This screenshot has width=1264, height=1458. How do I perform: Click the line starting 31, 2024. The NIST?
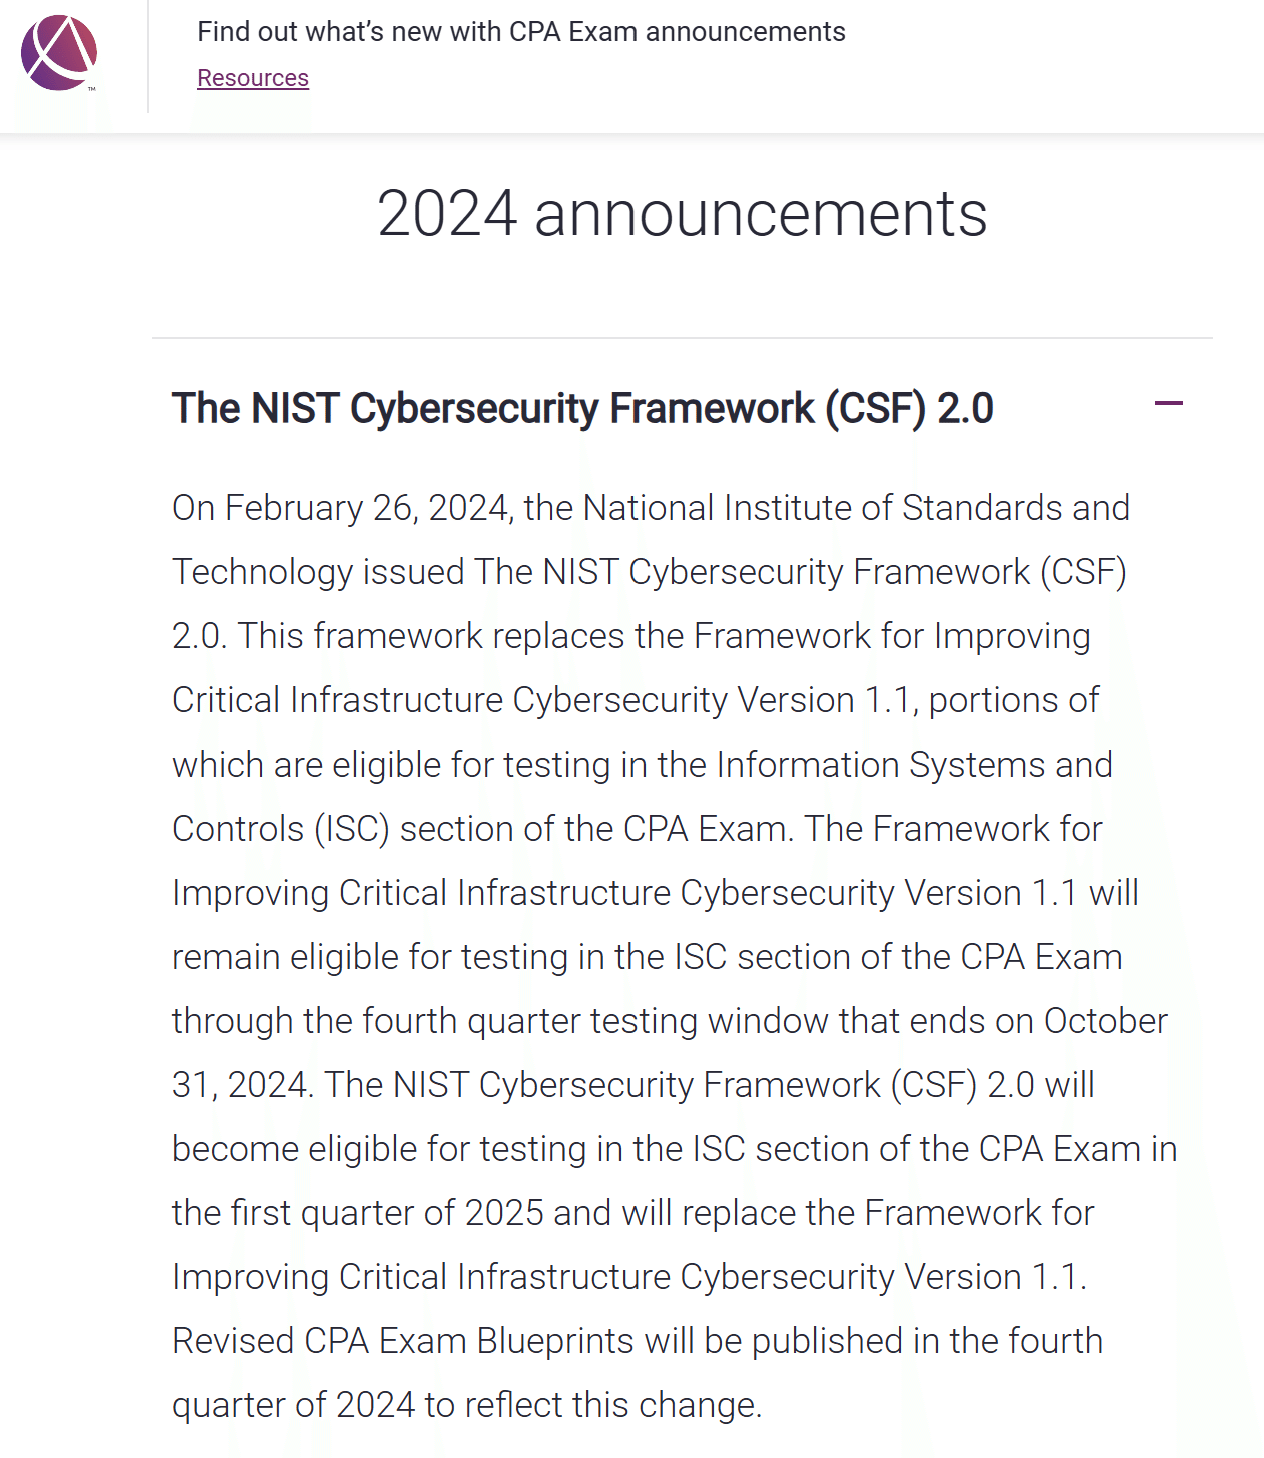(633, 1085)
